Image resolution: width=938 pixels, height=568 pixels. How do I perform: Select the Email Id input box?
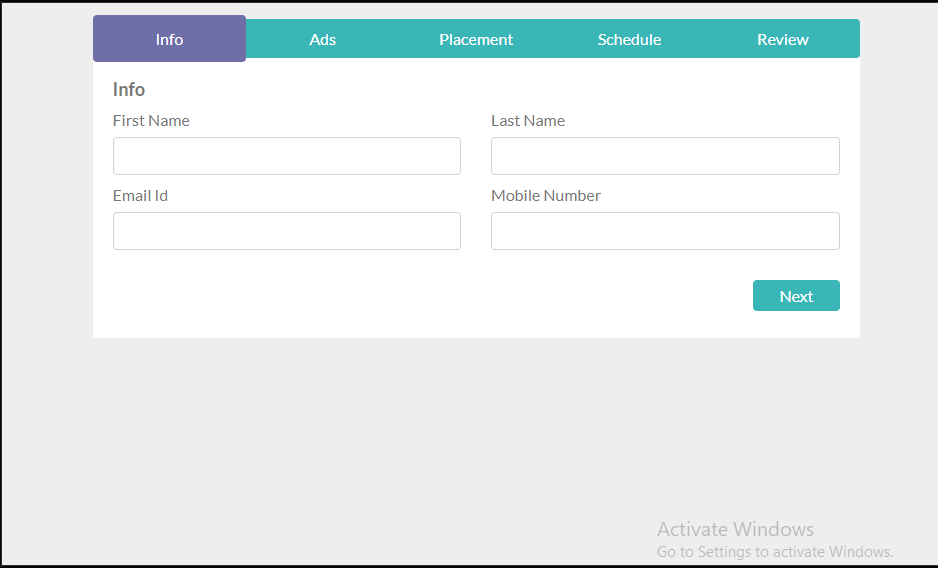click(287, 231)
